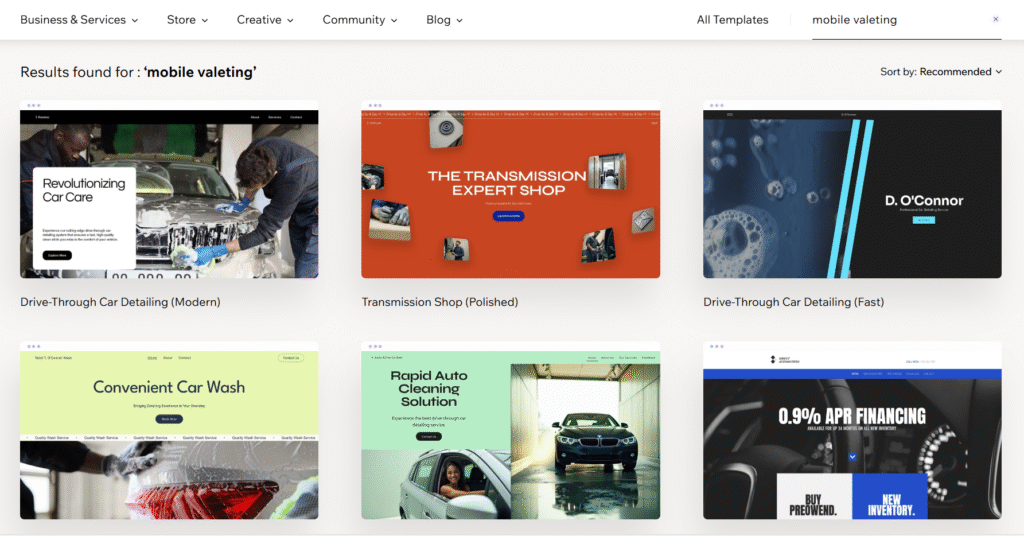Open the Creative menu

point(265,20)
